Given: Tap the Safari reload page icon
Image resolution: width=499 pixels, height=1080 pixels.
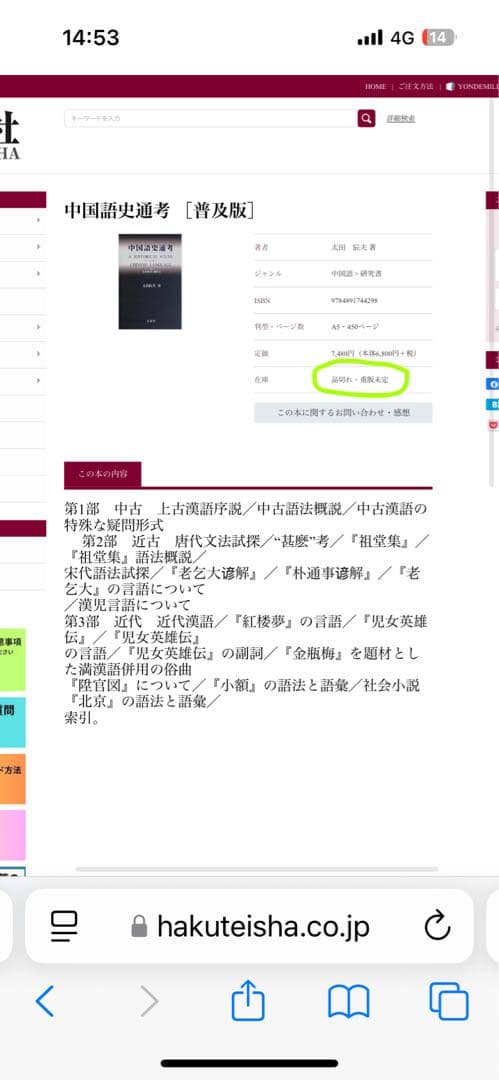Looking at the screenshot, I should pos(437,926).
